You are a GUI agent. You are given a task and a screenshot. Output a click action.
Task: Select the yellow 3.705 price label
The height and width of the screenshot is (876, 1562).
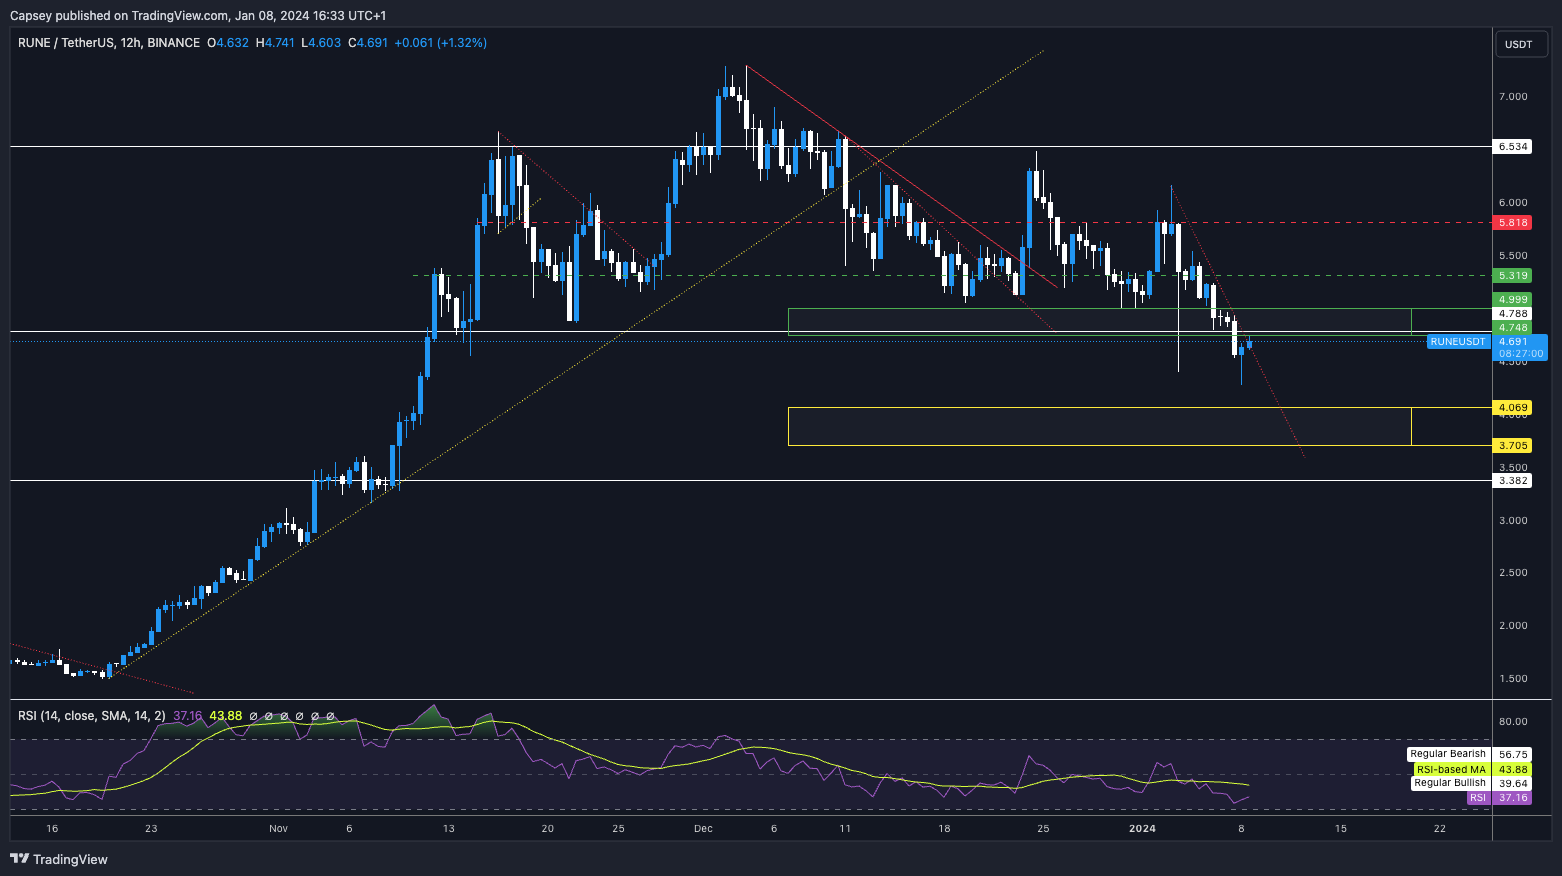pos(1513,446)
